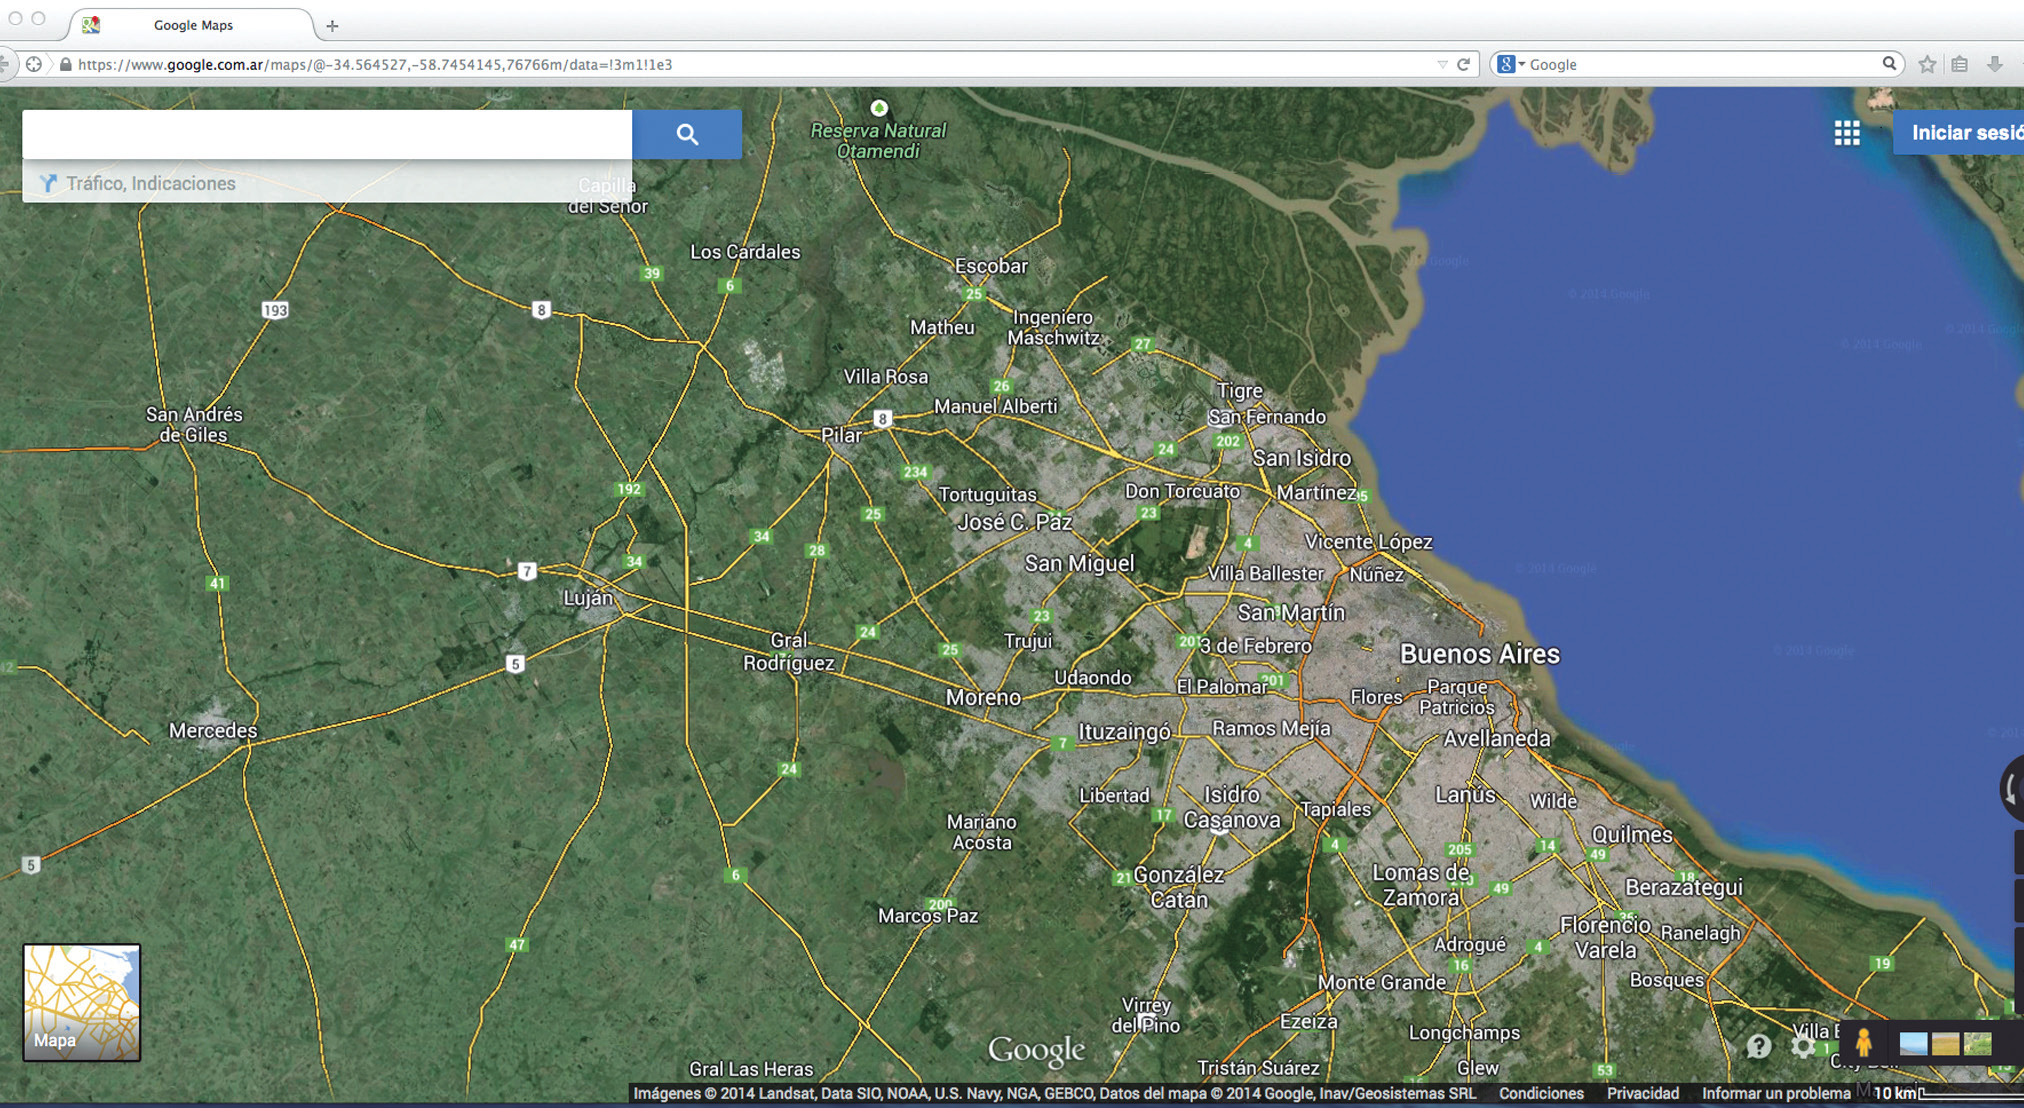
Task: Select the Street View pegman icon
Action: coord(1863,1043)
